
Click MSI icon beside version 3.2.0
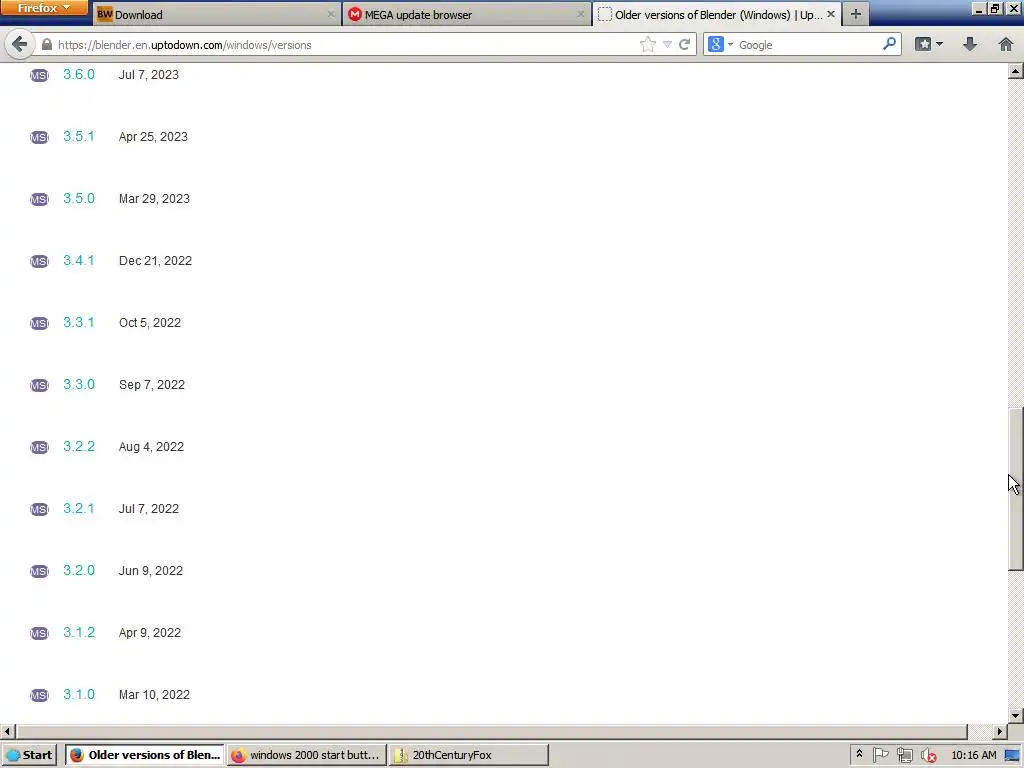39,571
